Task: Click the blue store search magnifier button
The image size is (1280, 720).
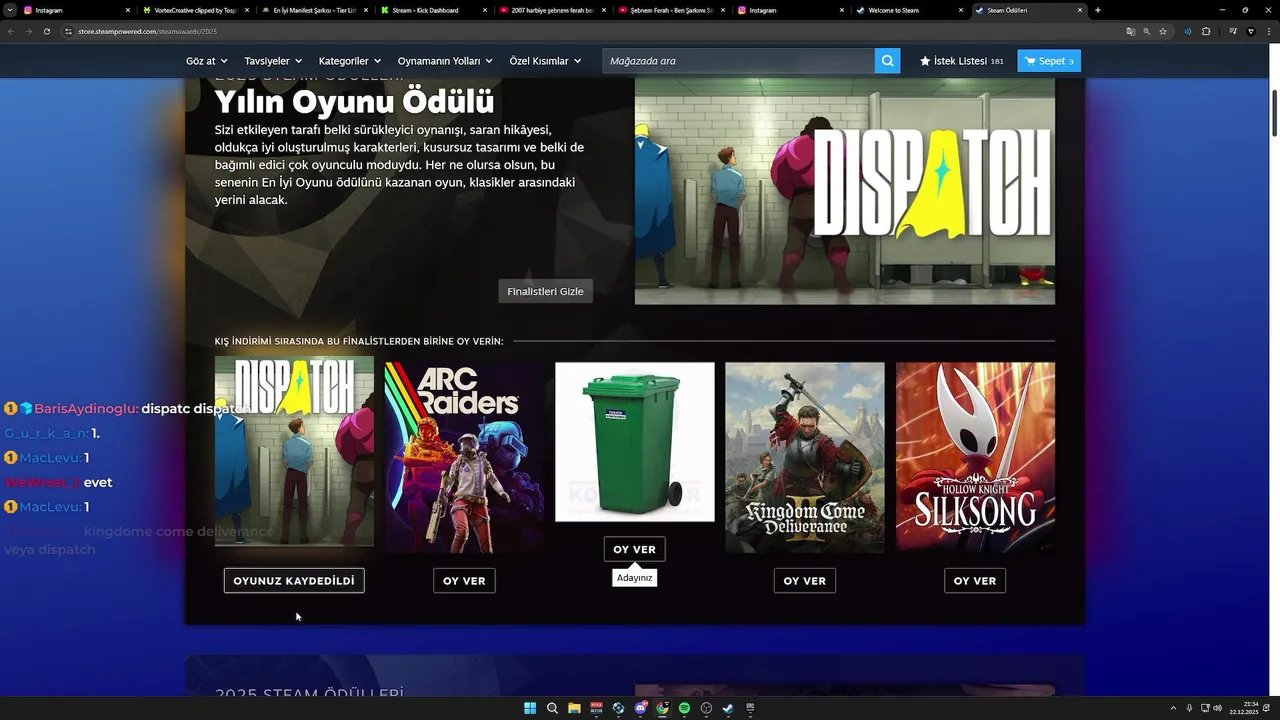Action: (x=887, y=61)
